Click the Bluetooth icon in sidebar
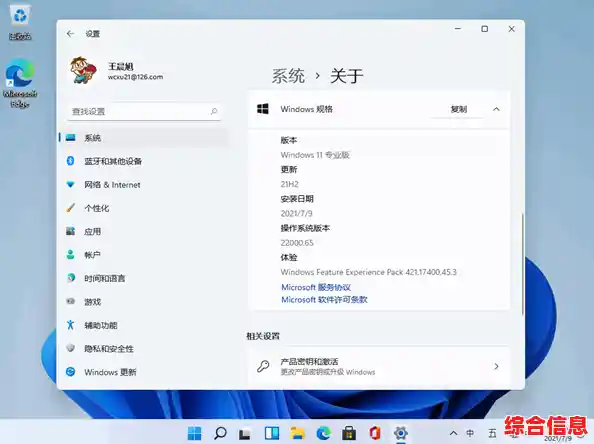The height and width of the screenshot is (444, 594). [70, 161]
